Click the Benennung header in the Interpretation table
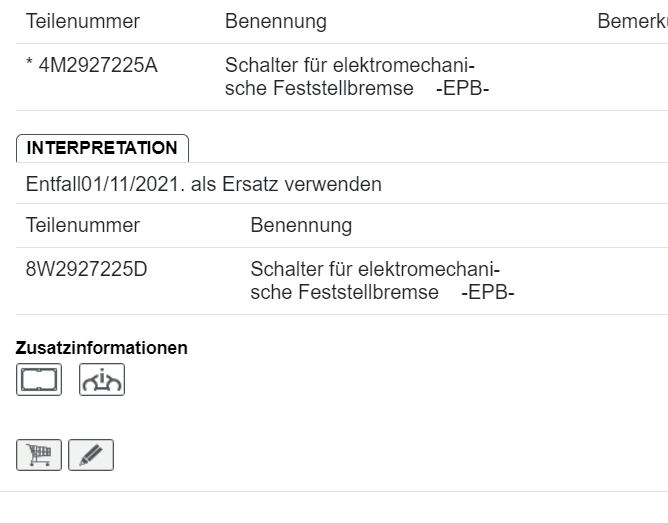This screenshot has height=523, width=668. coord(301,225)
